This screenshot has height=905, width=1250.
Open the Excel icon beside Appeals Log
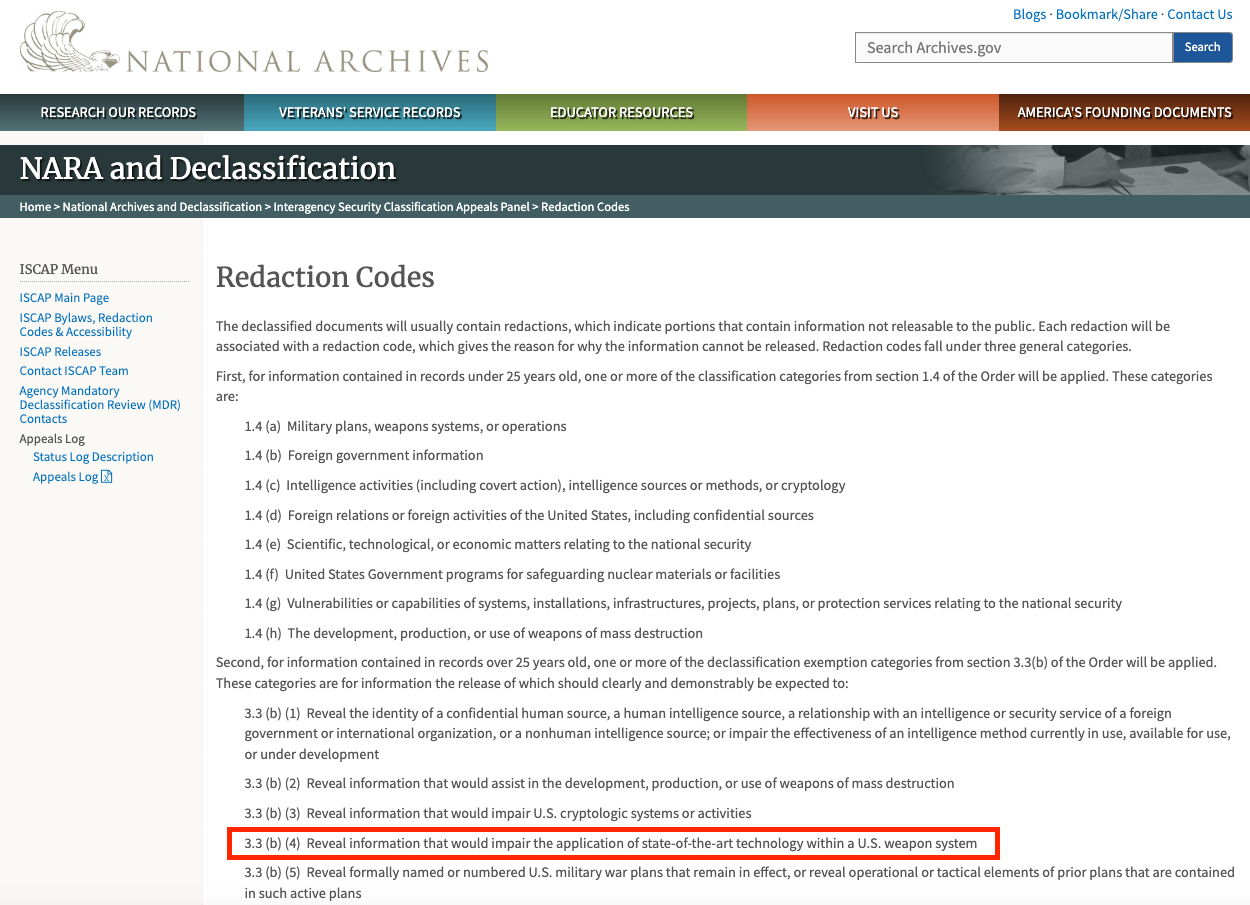pyautogui.click(x=107, y=477)
